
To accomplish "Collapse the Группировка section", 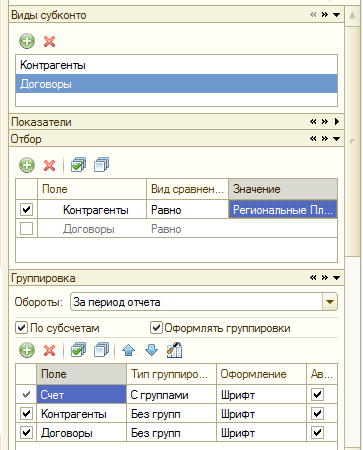I will (x=337, y=278).
